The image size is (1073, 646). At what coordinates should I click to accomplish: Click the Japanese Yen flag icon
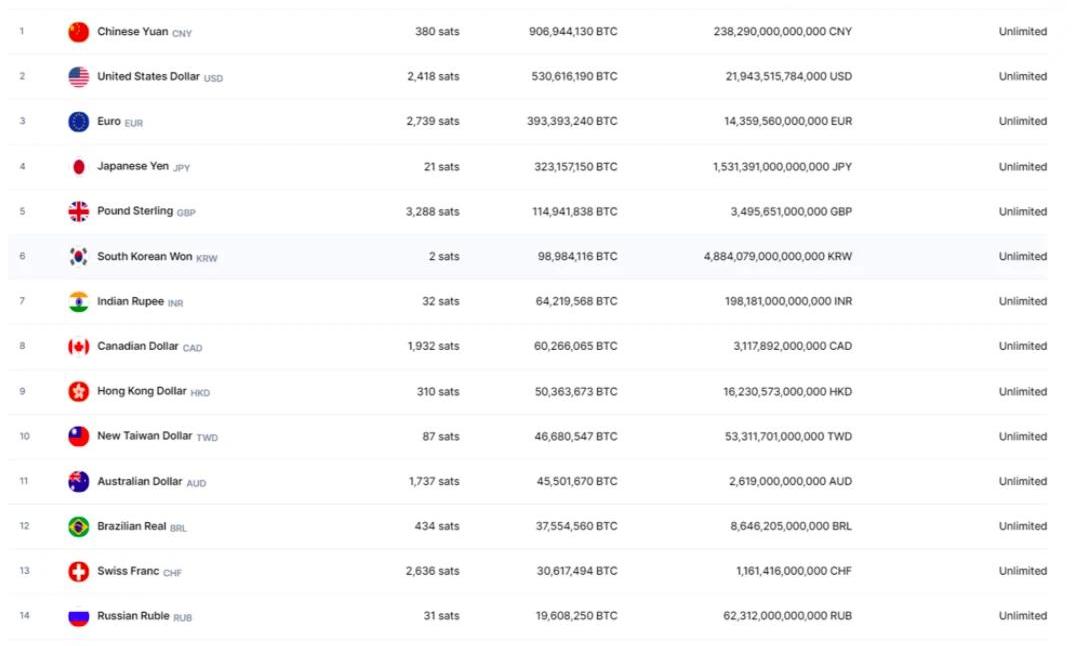pos(78,167)
